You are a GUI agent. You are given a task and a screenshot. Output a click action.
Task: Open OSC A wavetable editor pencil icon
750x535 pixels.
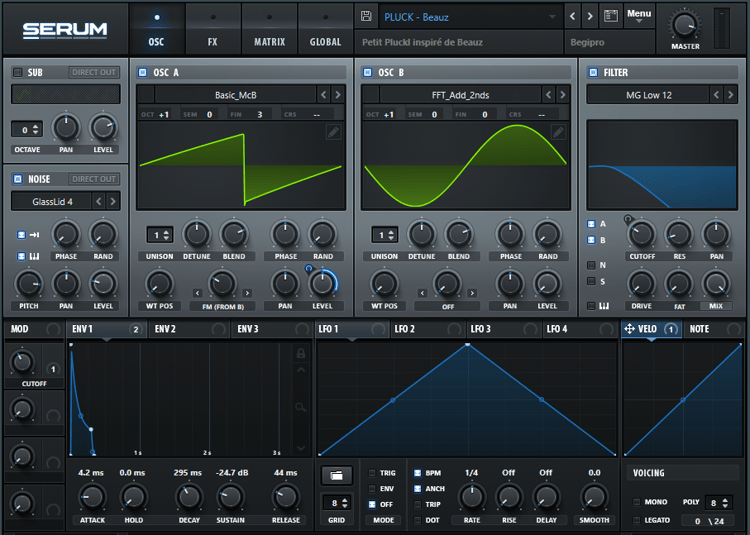333,132
